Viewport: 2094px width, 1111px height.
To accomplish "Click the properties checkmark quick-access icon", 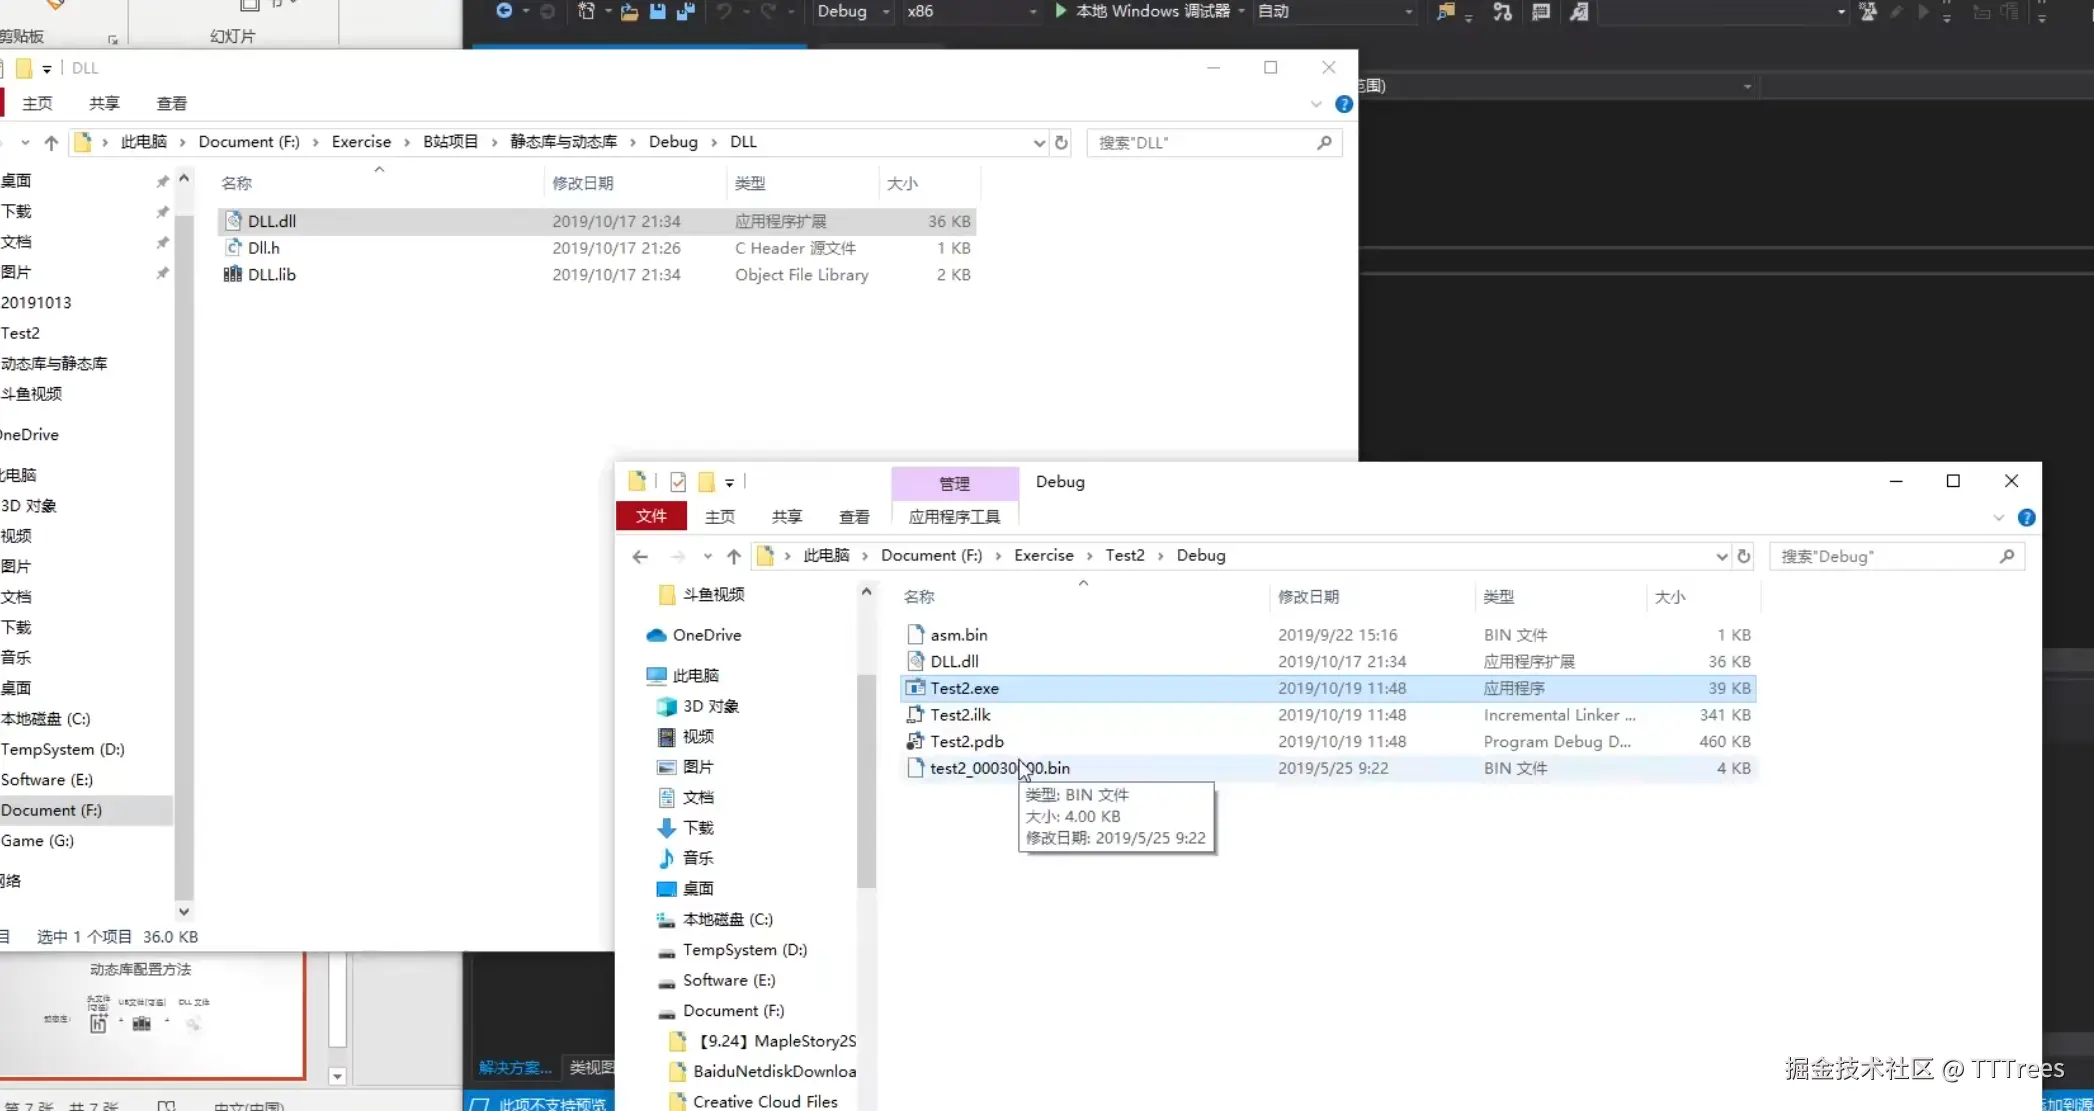I will tap(678, 482).
